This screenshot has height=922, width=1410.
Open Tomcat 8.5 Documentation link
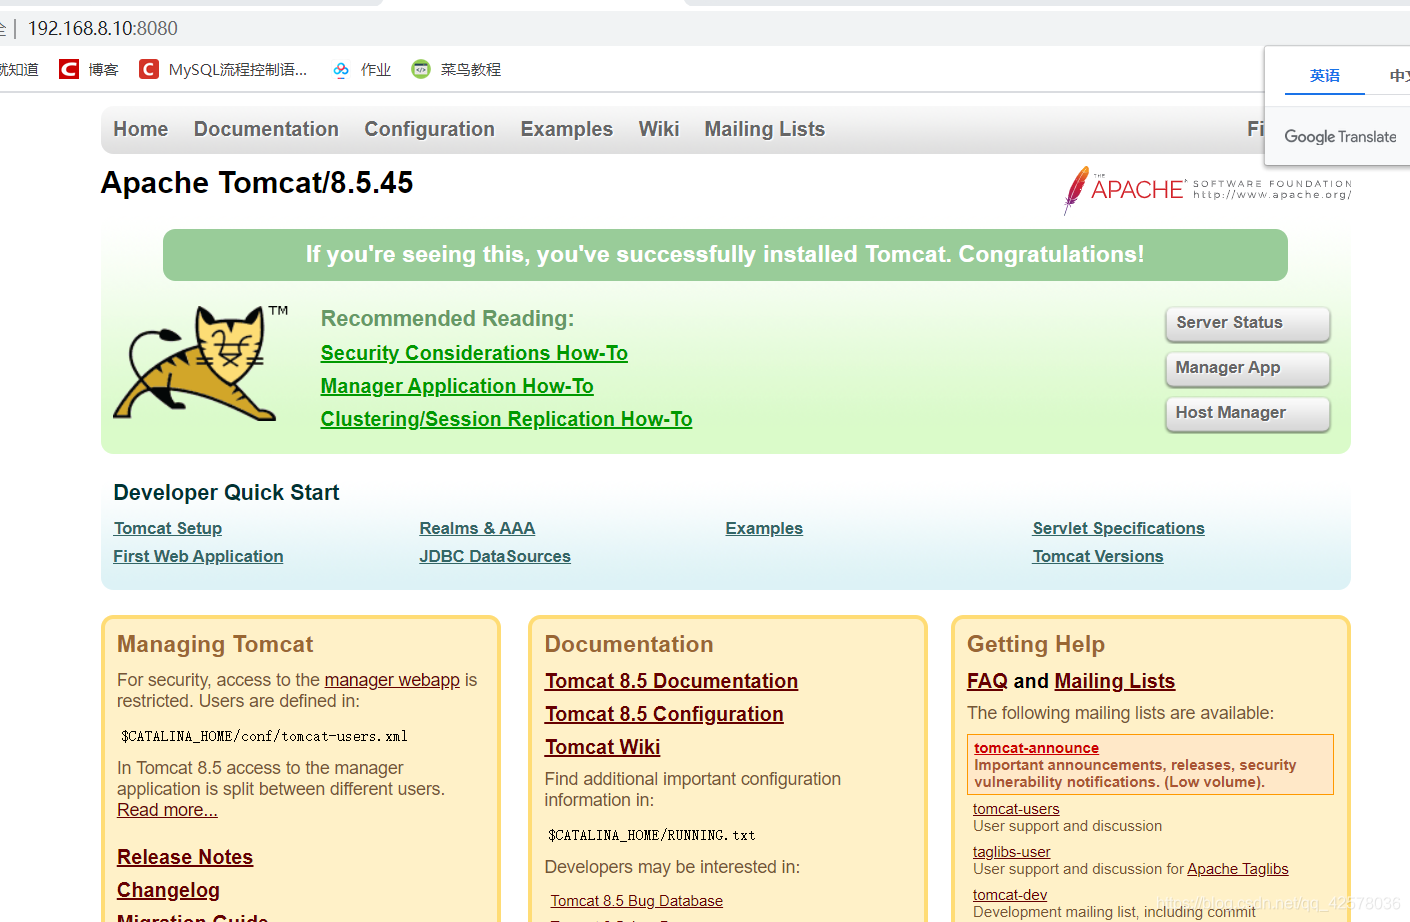tap(671, 681)
